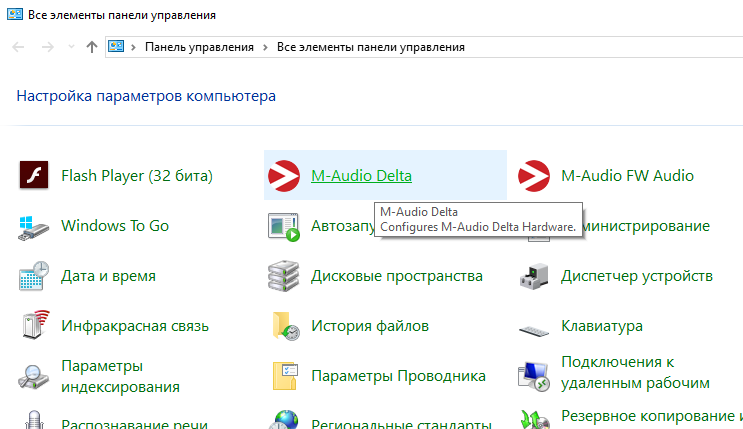743x429 pixels.
Task: Open the Дисковые пространства link
Action: click(x=397, y=276)
